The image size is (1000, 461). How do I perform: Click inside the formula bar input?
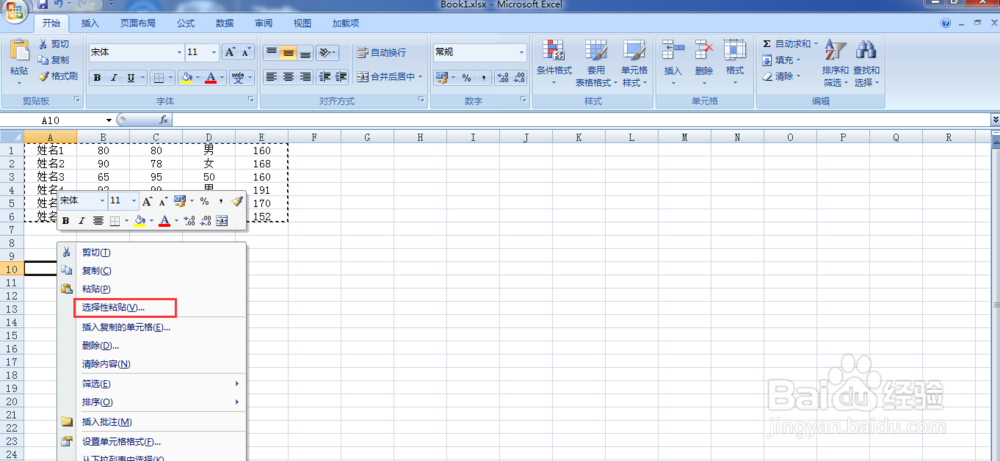(580, 119)
